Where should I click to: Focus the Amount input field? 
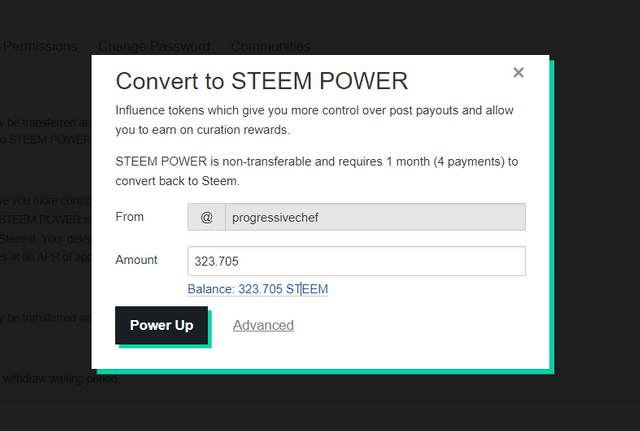(x=356, y=261)
